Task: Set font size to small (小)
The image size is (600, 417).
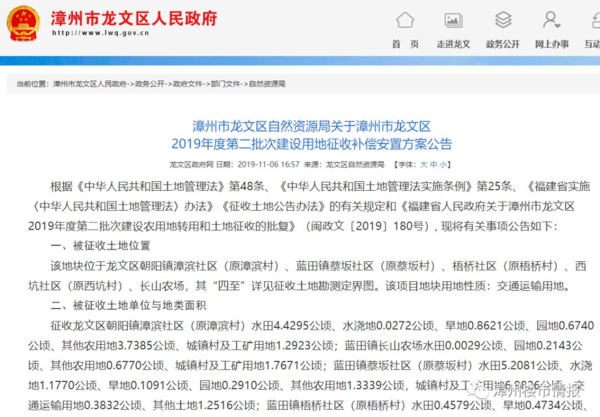Action: 445,162
